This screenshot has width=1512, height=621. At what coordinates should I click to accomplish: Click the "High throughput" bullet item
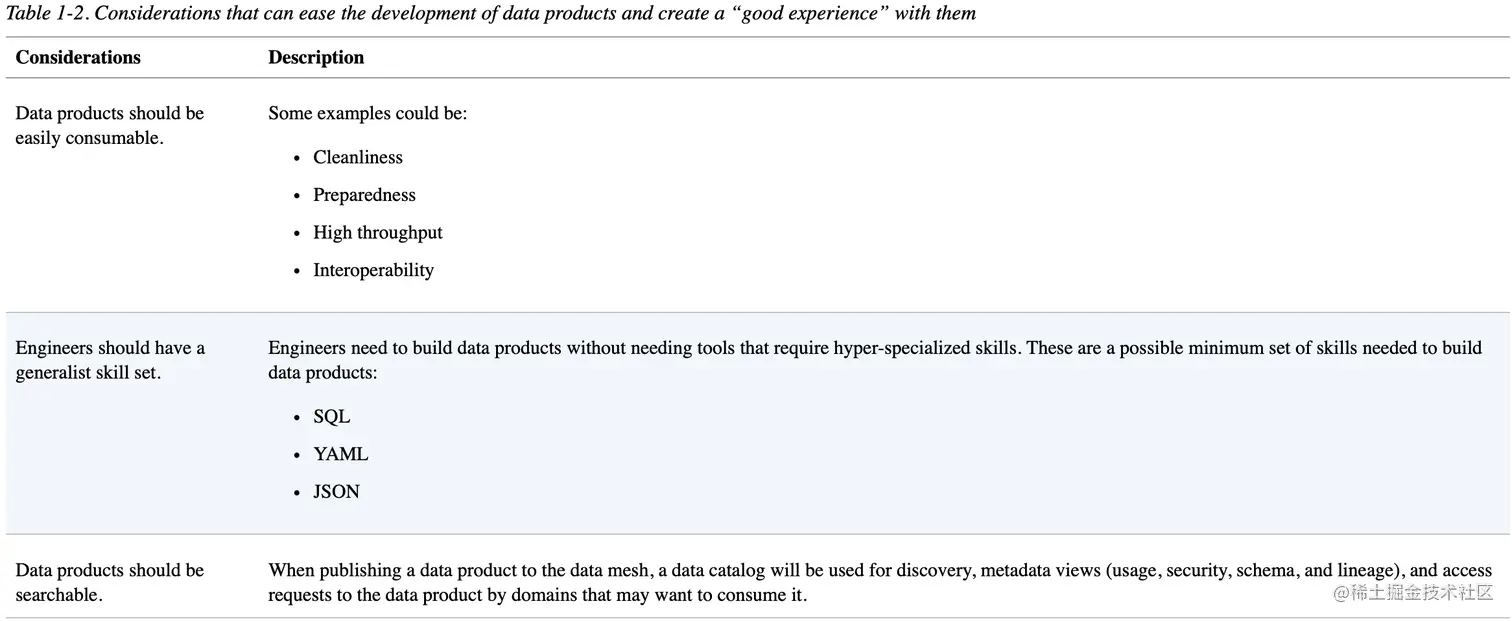pyautogui.click(x=377, y=233)
